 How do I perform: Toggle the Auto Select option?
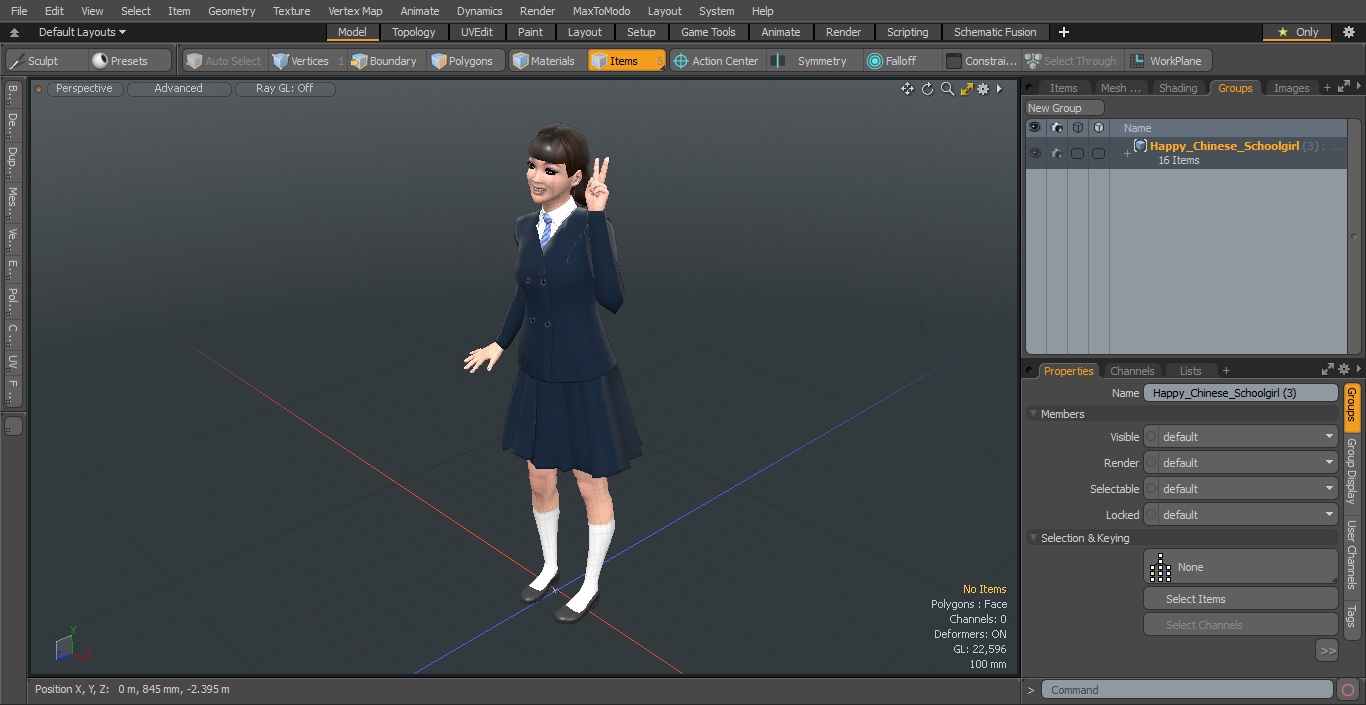[x=223, y=61]
